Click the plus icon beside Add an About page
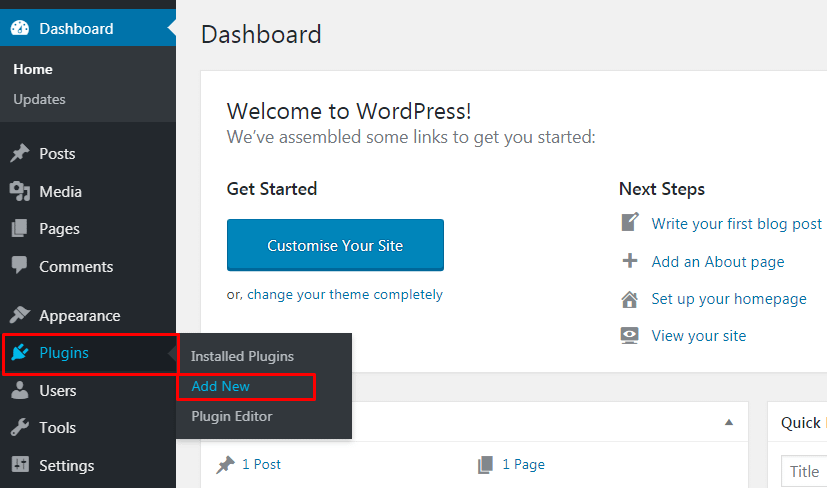The width and height of the screenshot is (827, 488). pos(630,261)
